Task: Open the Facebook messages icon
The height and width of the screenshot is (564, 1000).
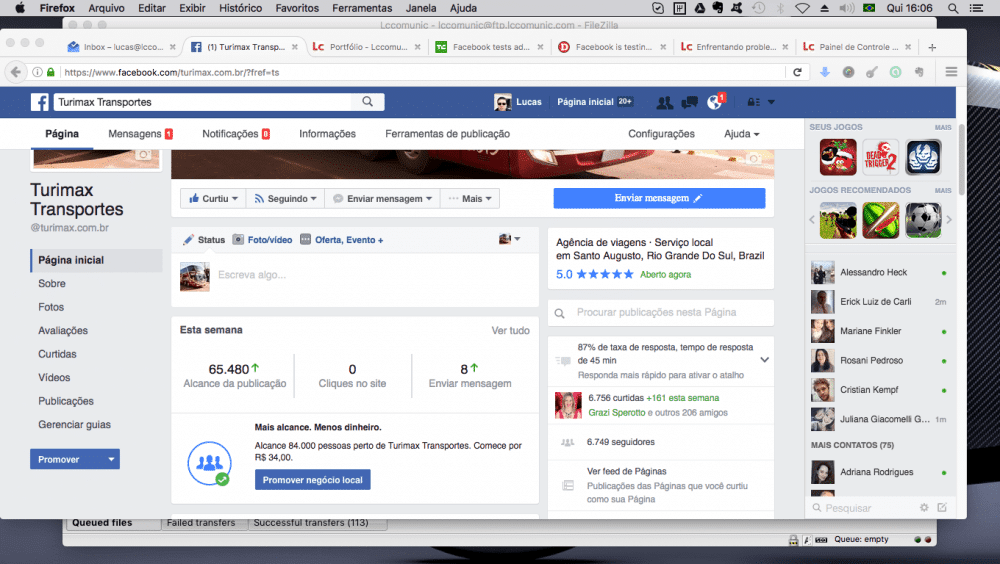Action: (689, 102)
